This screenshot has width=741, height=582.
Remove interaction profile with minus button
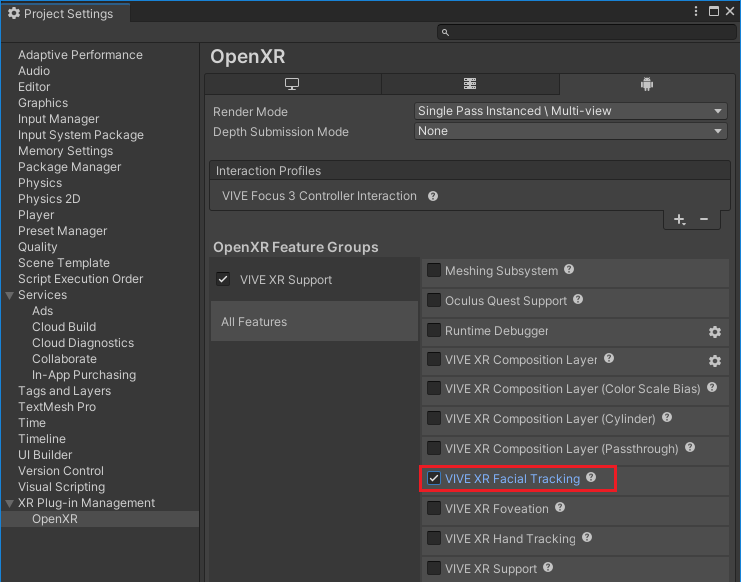click(x=704, y=219)
